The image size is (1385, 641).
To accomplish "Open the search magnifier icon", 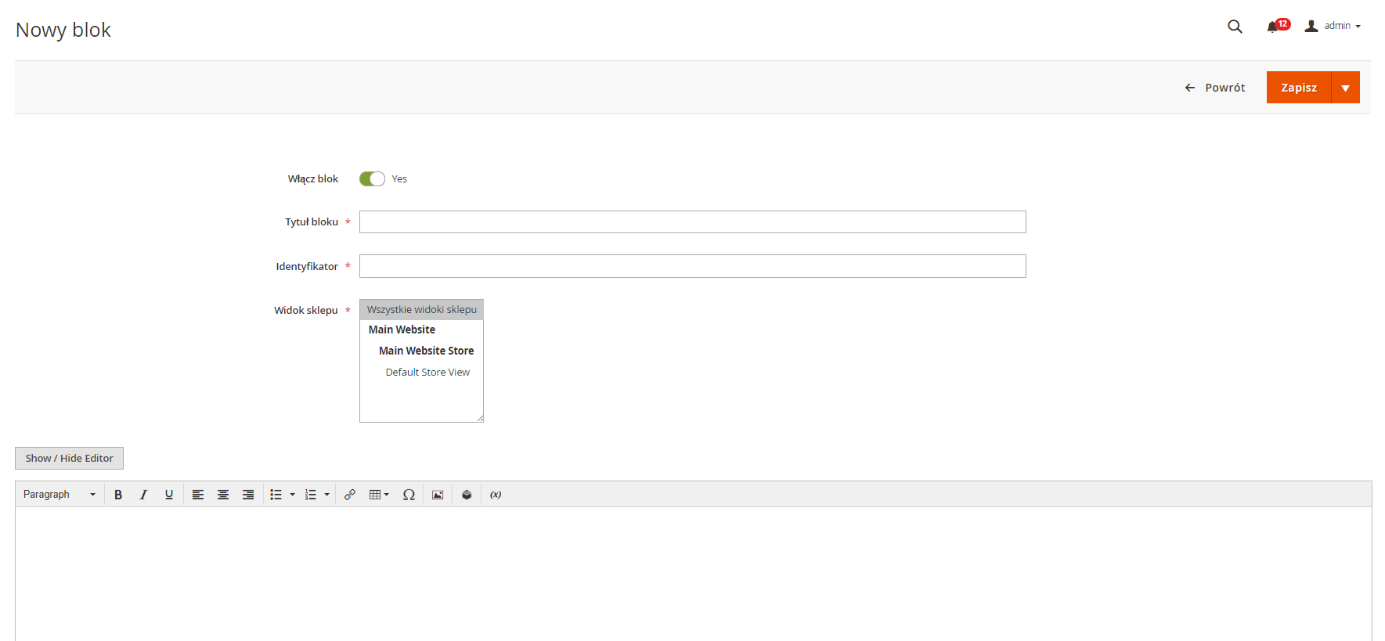I will coord(1235,26).
